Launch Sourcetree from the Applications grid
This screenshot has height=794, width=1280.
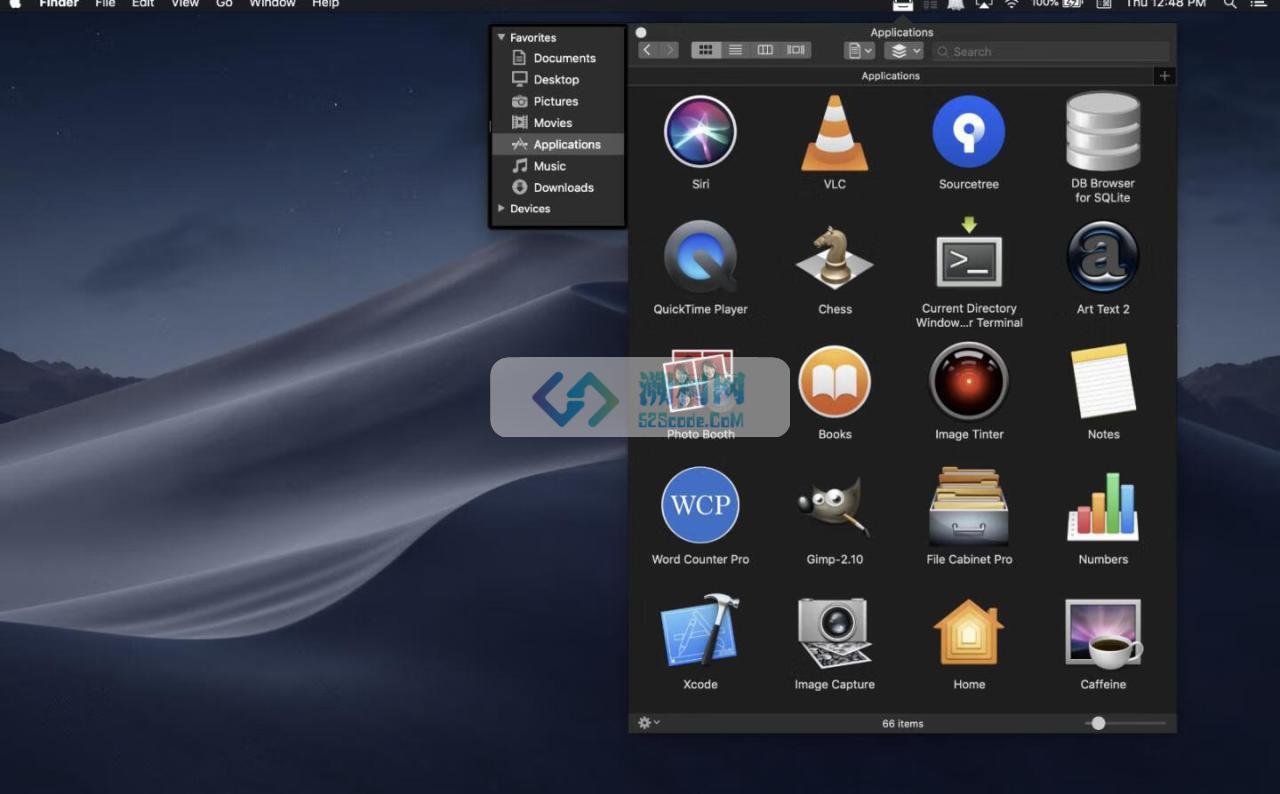pos(968,131)
